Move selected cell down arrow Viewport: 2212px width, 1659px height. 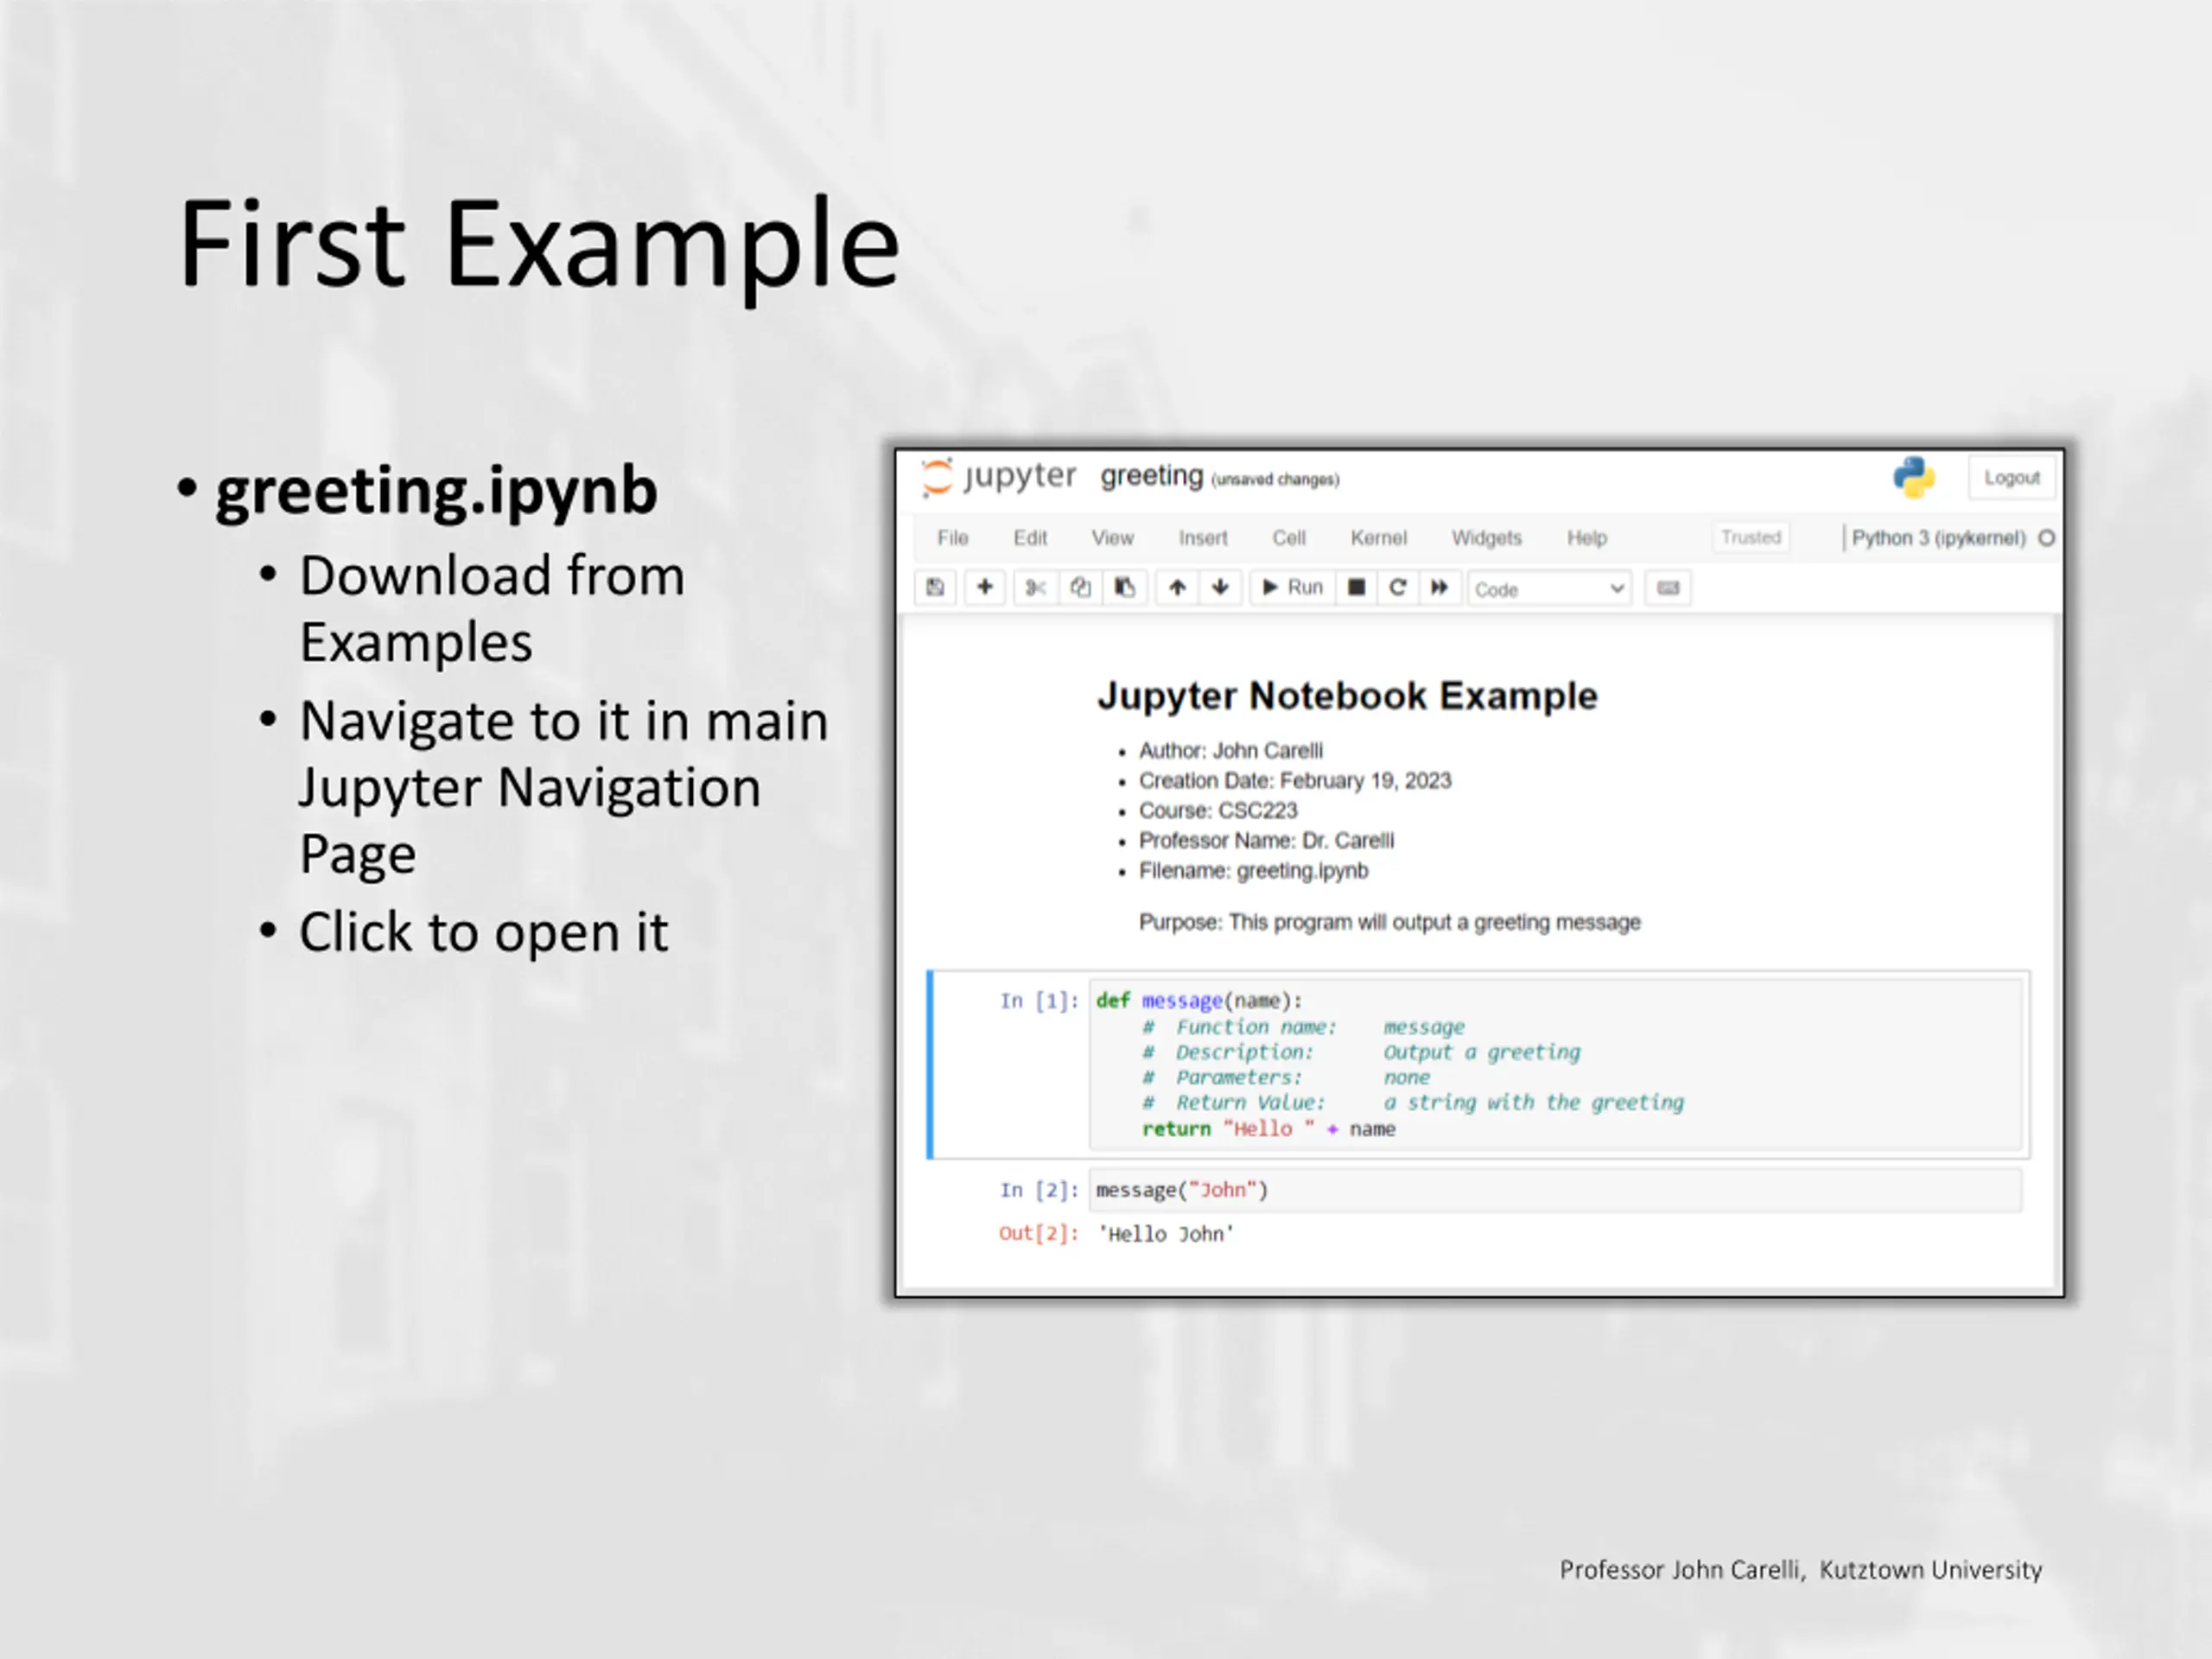(1220, 587)
